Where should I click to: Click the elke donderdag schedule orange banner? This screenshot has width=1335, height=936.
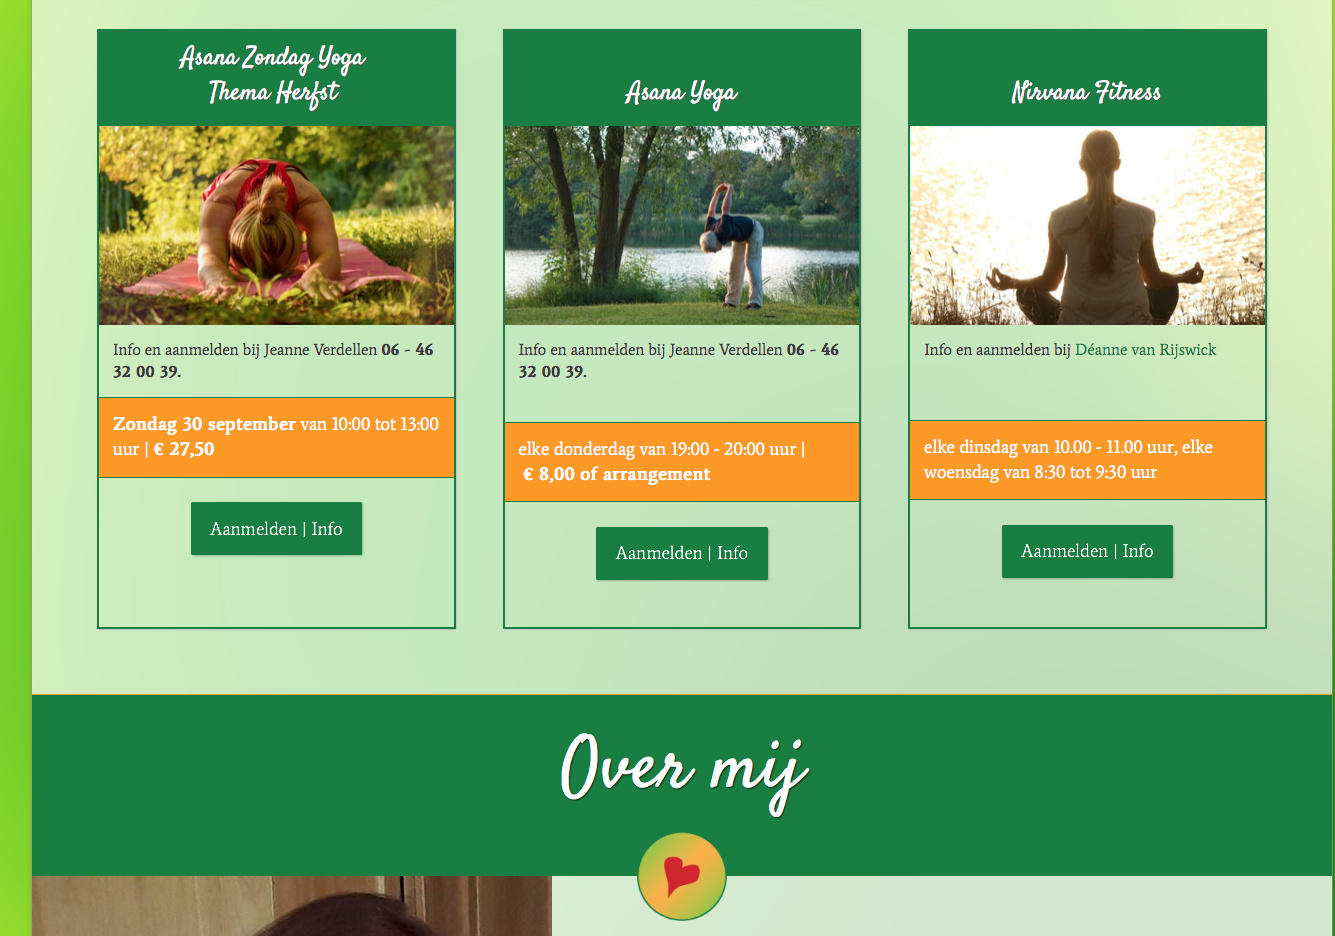pos(682,462)
